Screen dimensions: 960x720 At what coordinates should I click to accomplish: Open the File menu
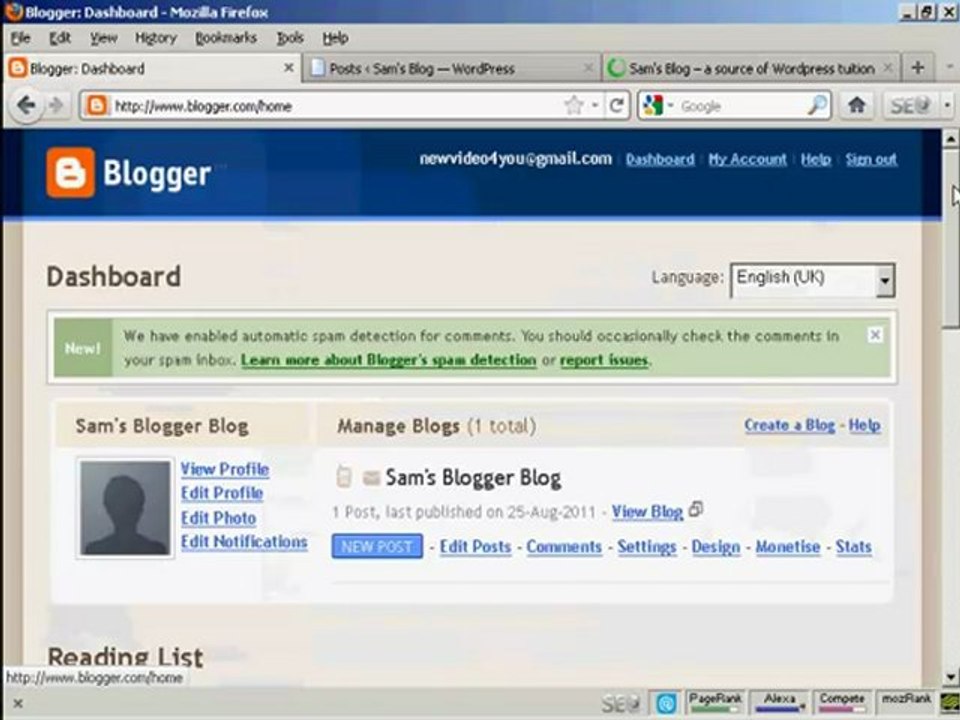tap(20, 38)
